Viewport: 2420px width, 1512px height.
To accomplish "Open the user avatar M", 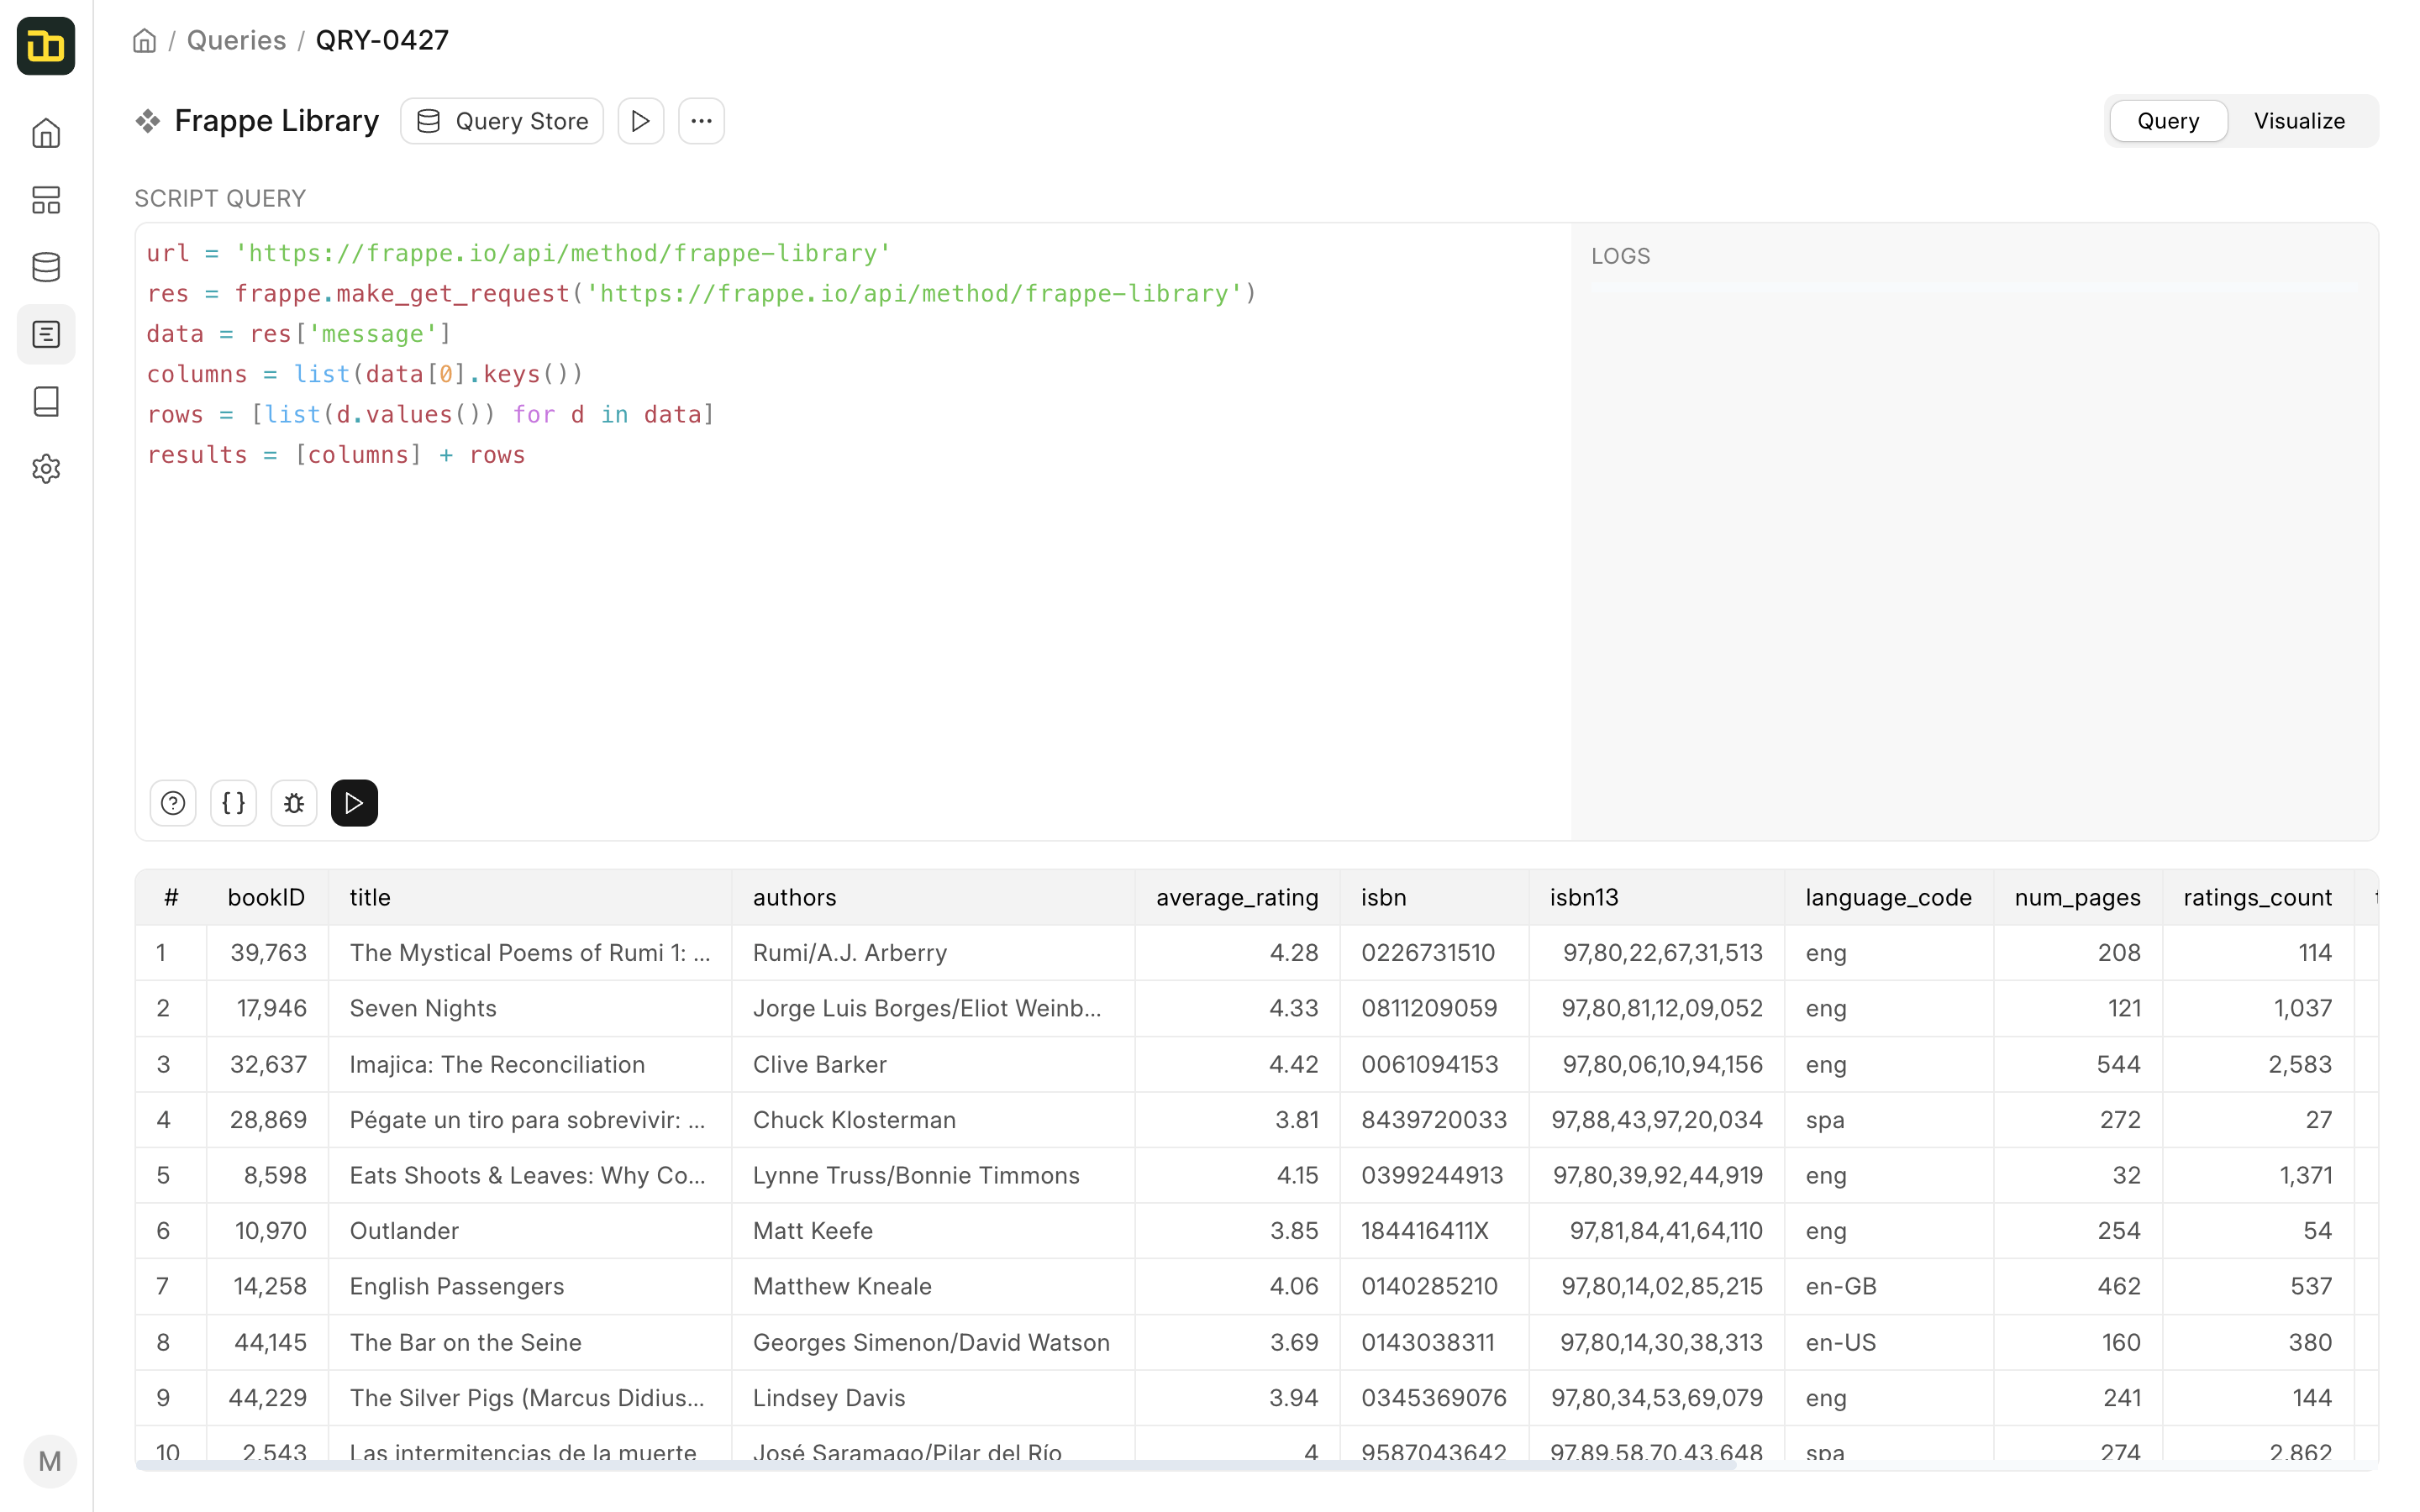I will pyautogui.click(x=49, y=1461).
